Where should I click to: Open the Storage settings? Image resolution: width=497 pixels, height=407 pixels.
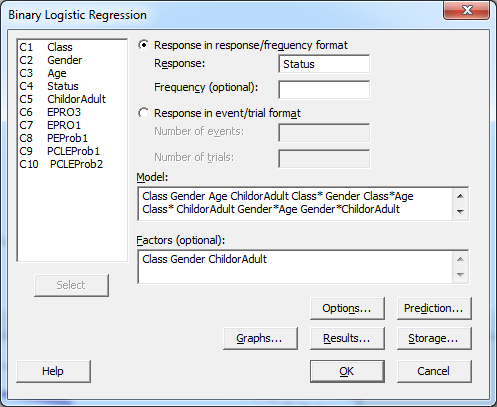434,338
